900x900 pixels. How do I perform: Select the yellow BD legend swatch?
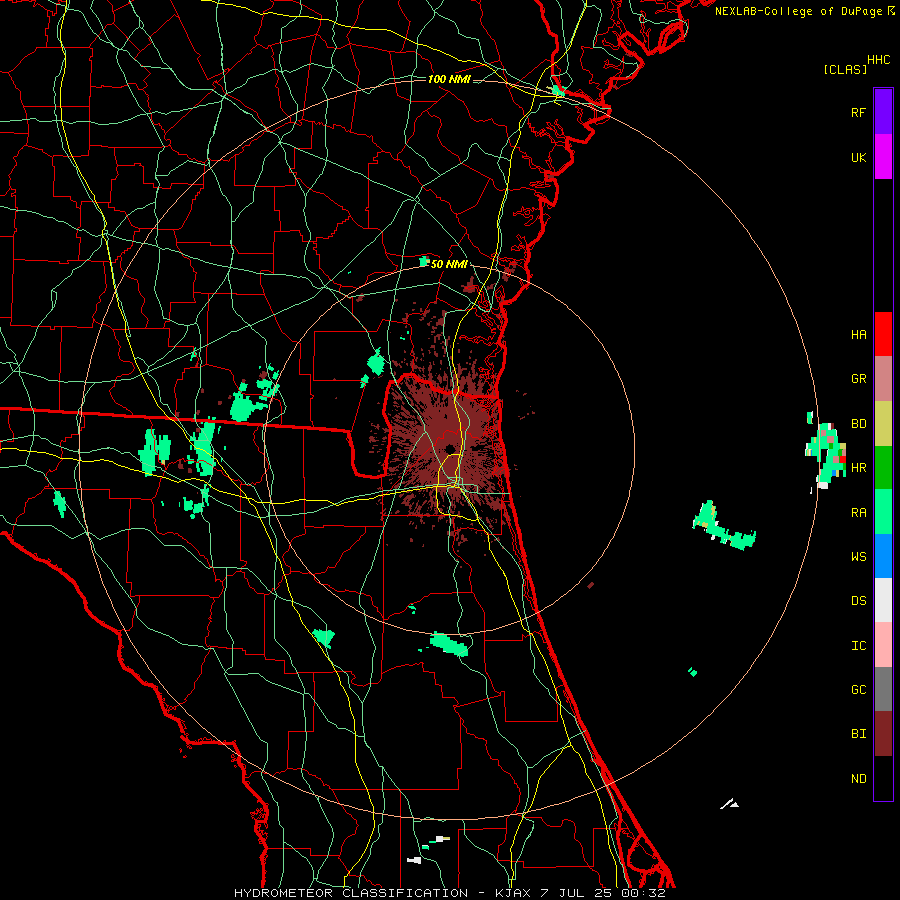pos(883,424)
